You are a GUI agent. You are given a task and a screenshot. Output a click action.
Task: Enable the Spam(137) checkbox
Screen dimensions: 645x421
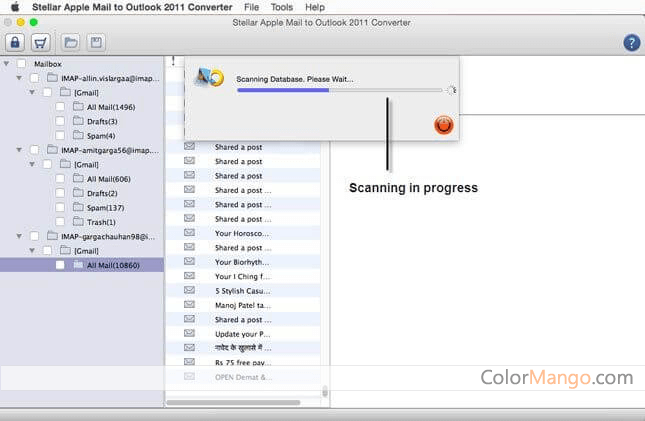point(62,207)
